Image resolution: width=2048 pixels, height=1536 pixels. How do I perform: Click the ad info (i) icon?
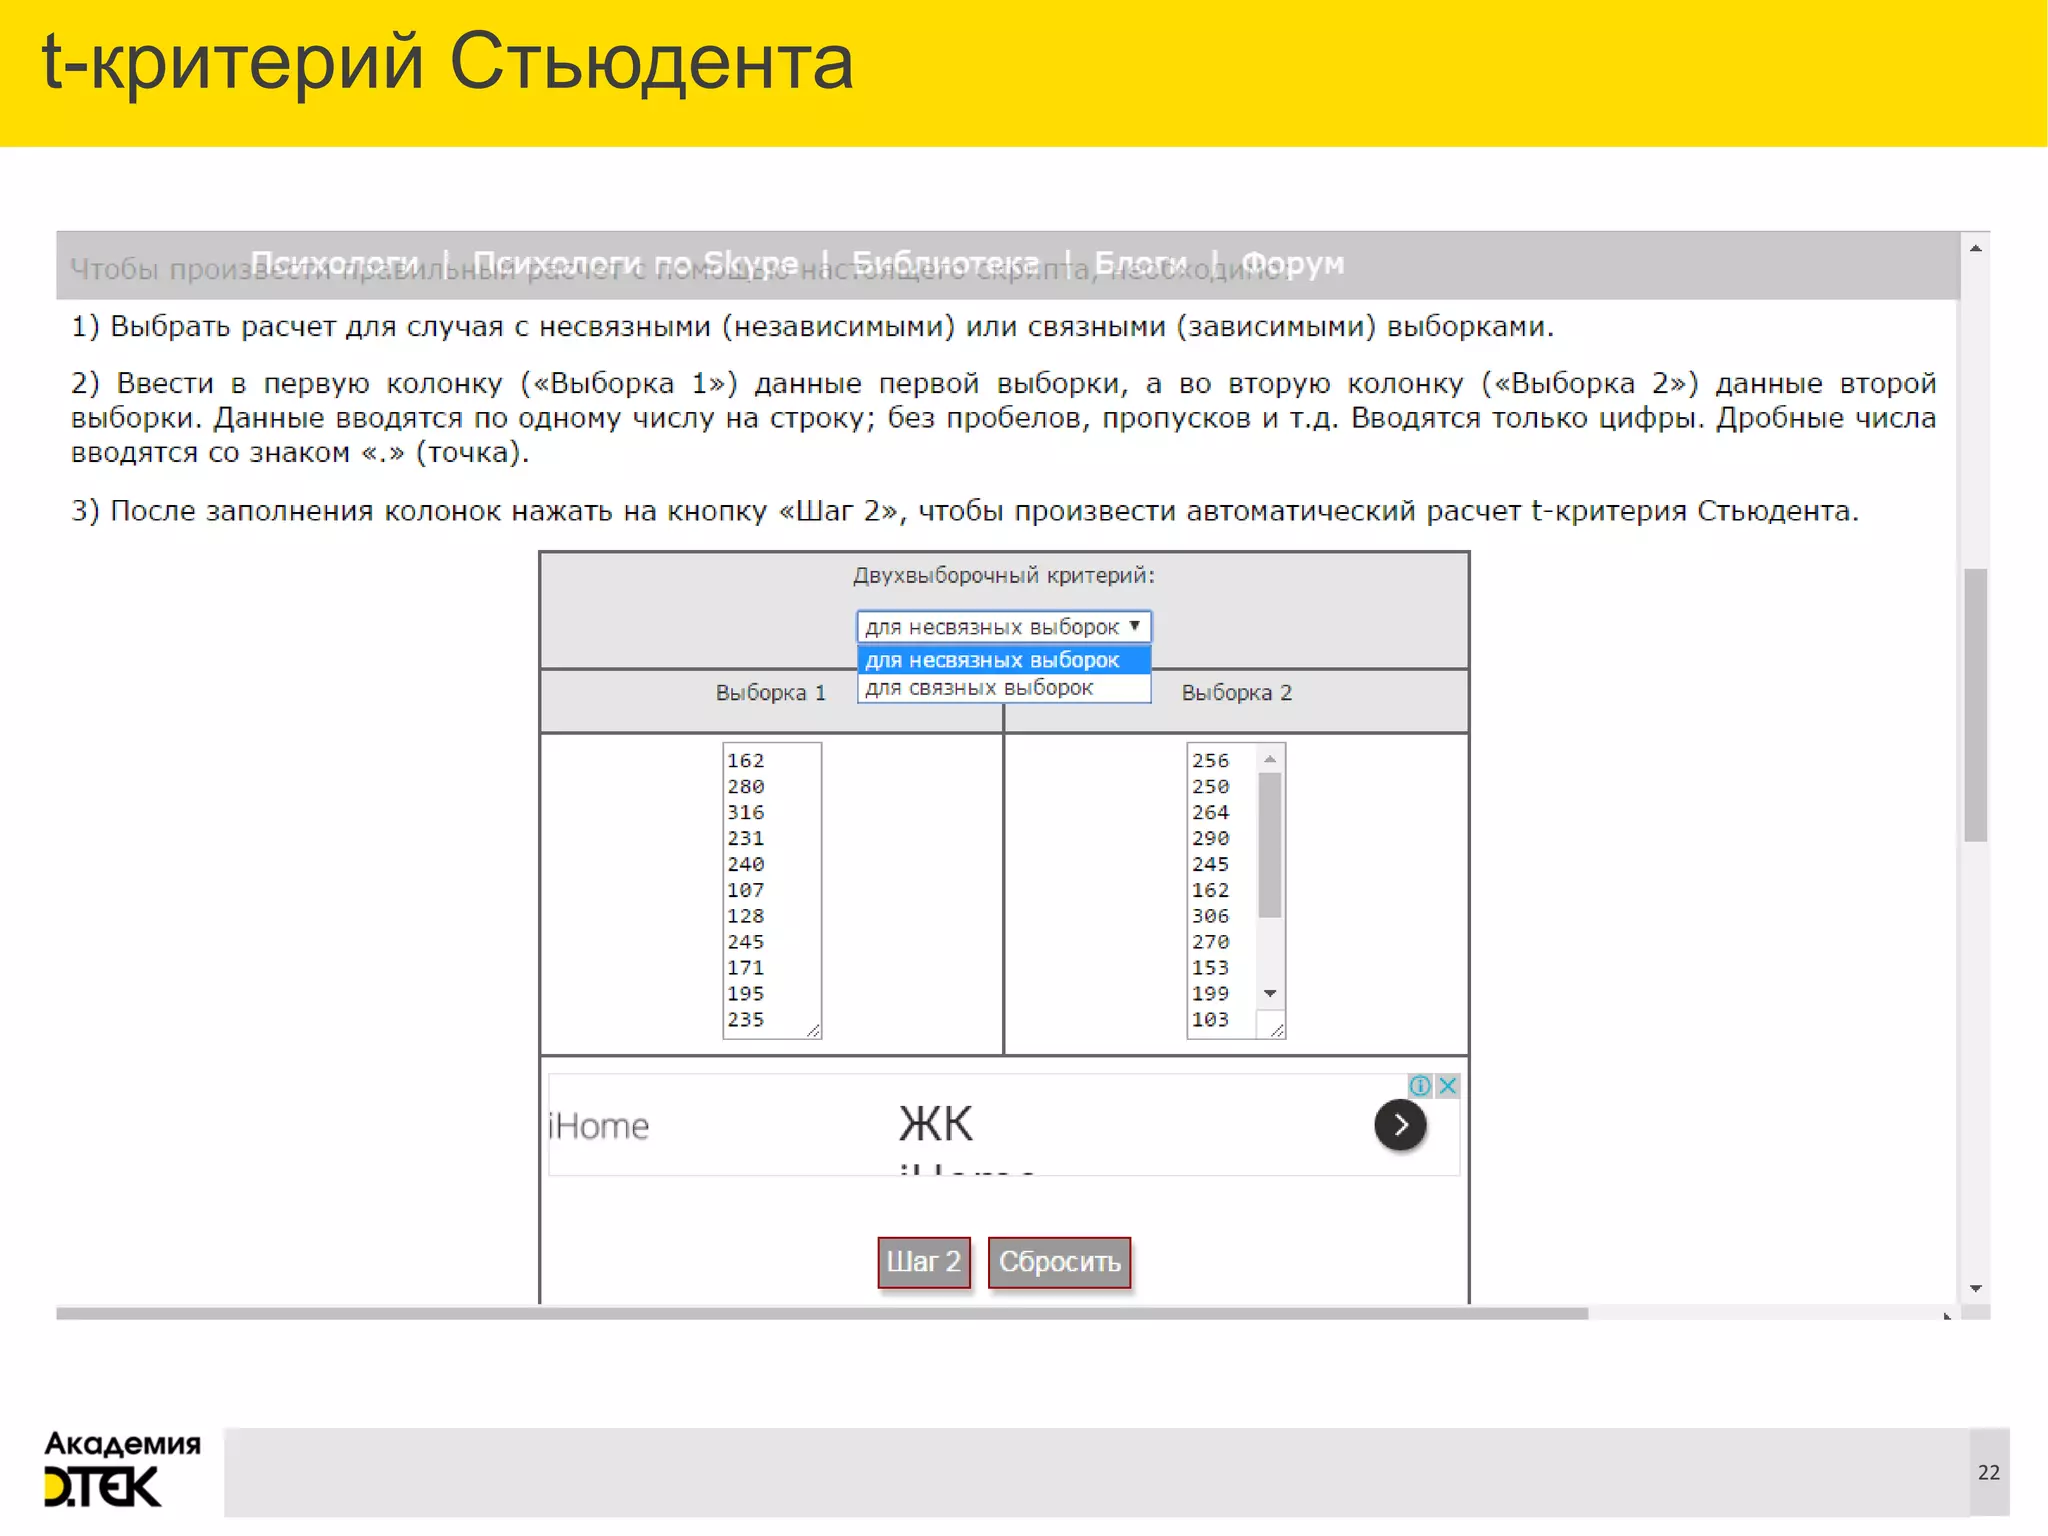(1419, 1085)
